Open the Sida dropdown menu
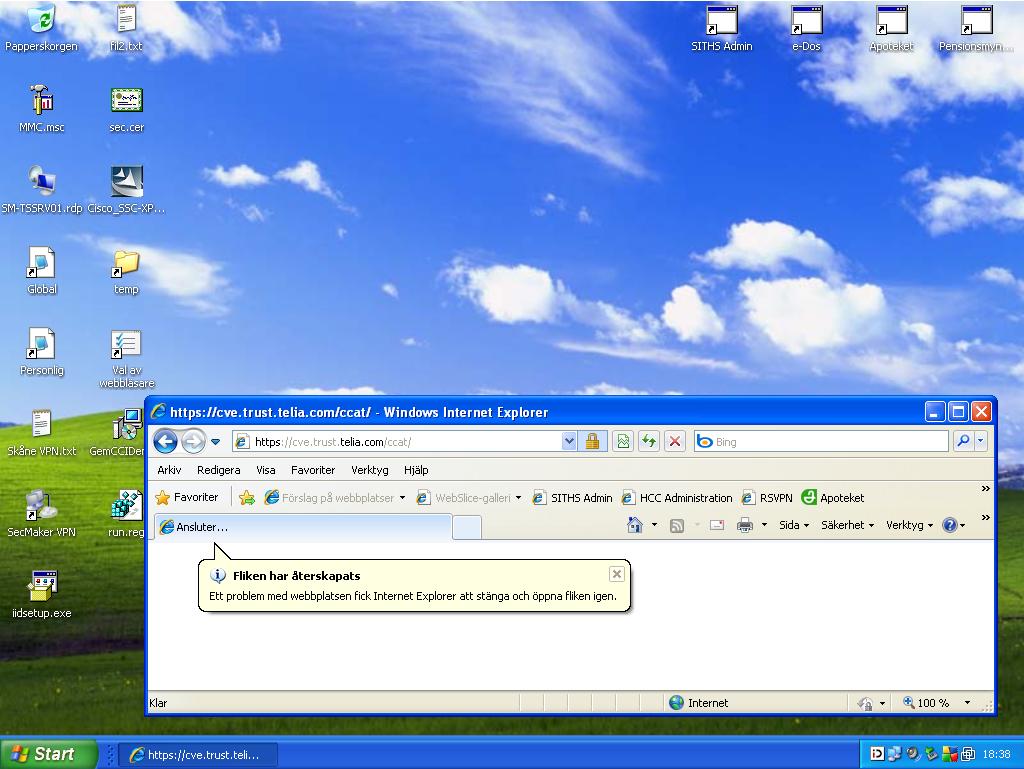The image size is (1024, 769). [794, 525]
